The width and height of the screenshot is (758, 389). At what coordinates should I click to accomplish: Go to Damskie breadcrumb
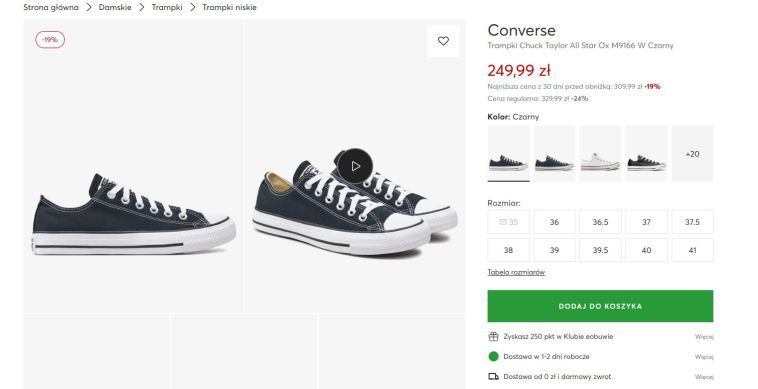click(x=115, y=7)
